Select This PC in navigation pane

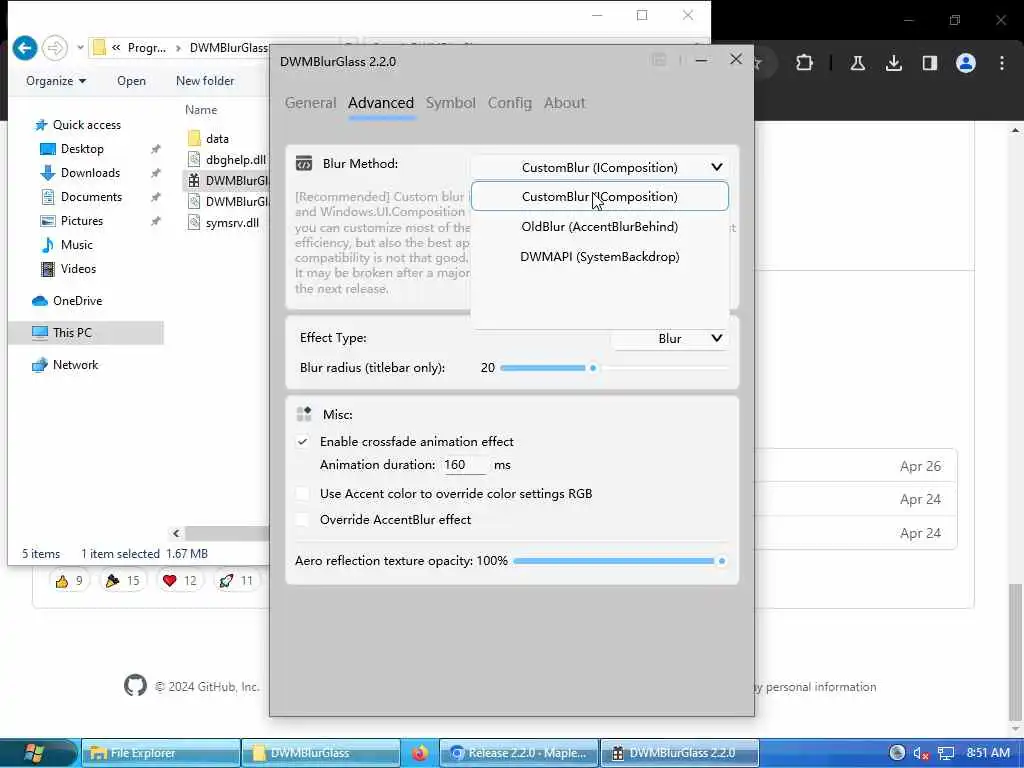pyautogui.click(x=86, y=332)
